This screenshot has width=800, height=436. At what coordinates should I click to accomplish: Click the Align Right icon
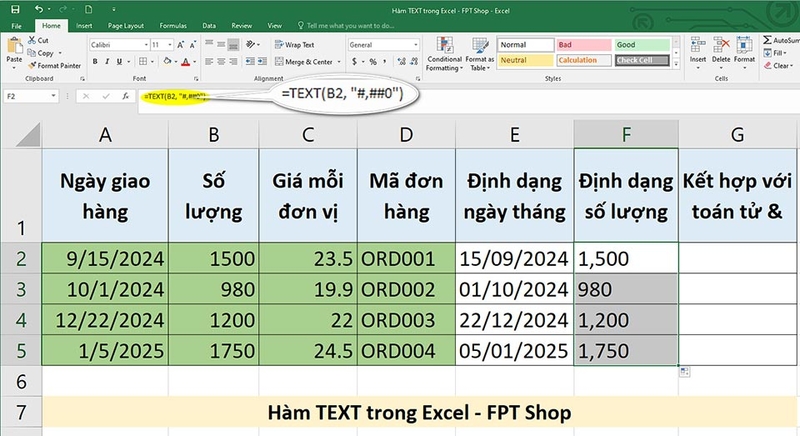pos(233,62)
